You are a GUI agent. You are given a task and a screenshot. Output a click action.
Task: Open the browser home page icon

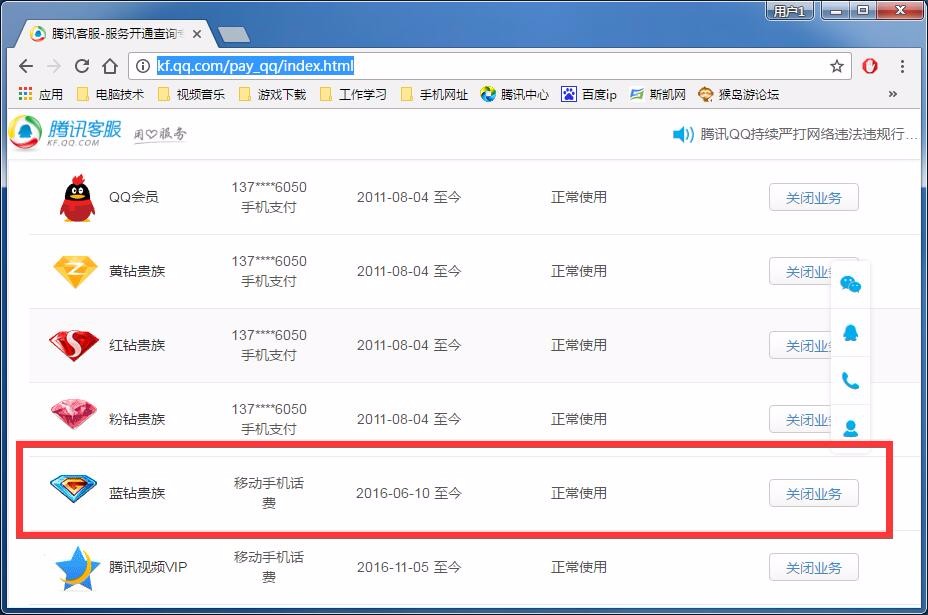tap(109, 66)
